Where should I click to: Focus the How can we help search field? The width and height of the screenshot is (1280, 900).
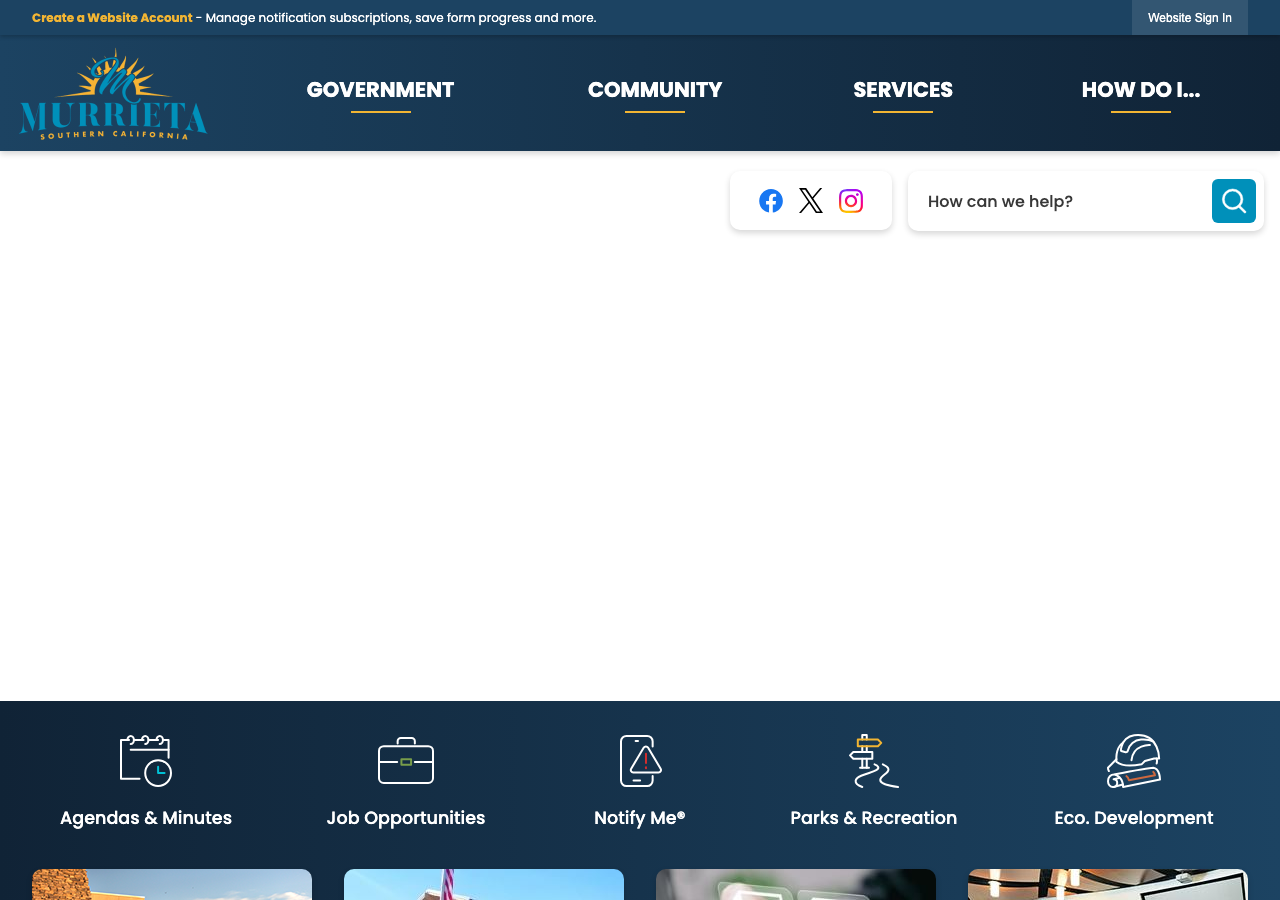(x=1060, y=201)
